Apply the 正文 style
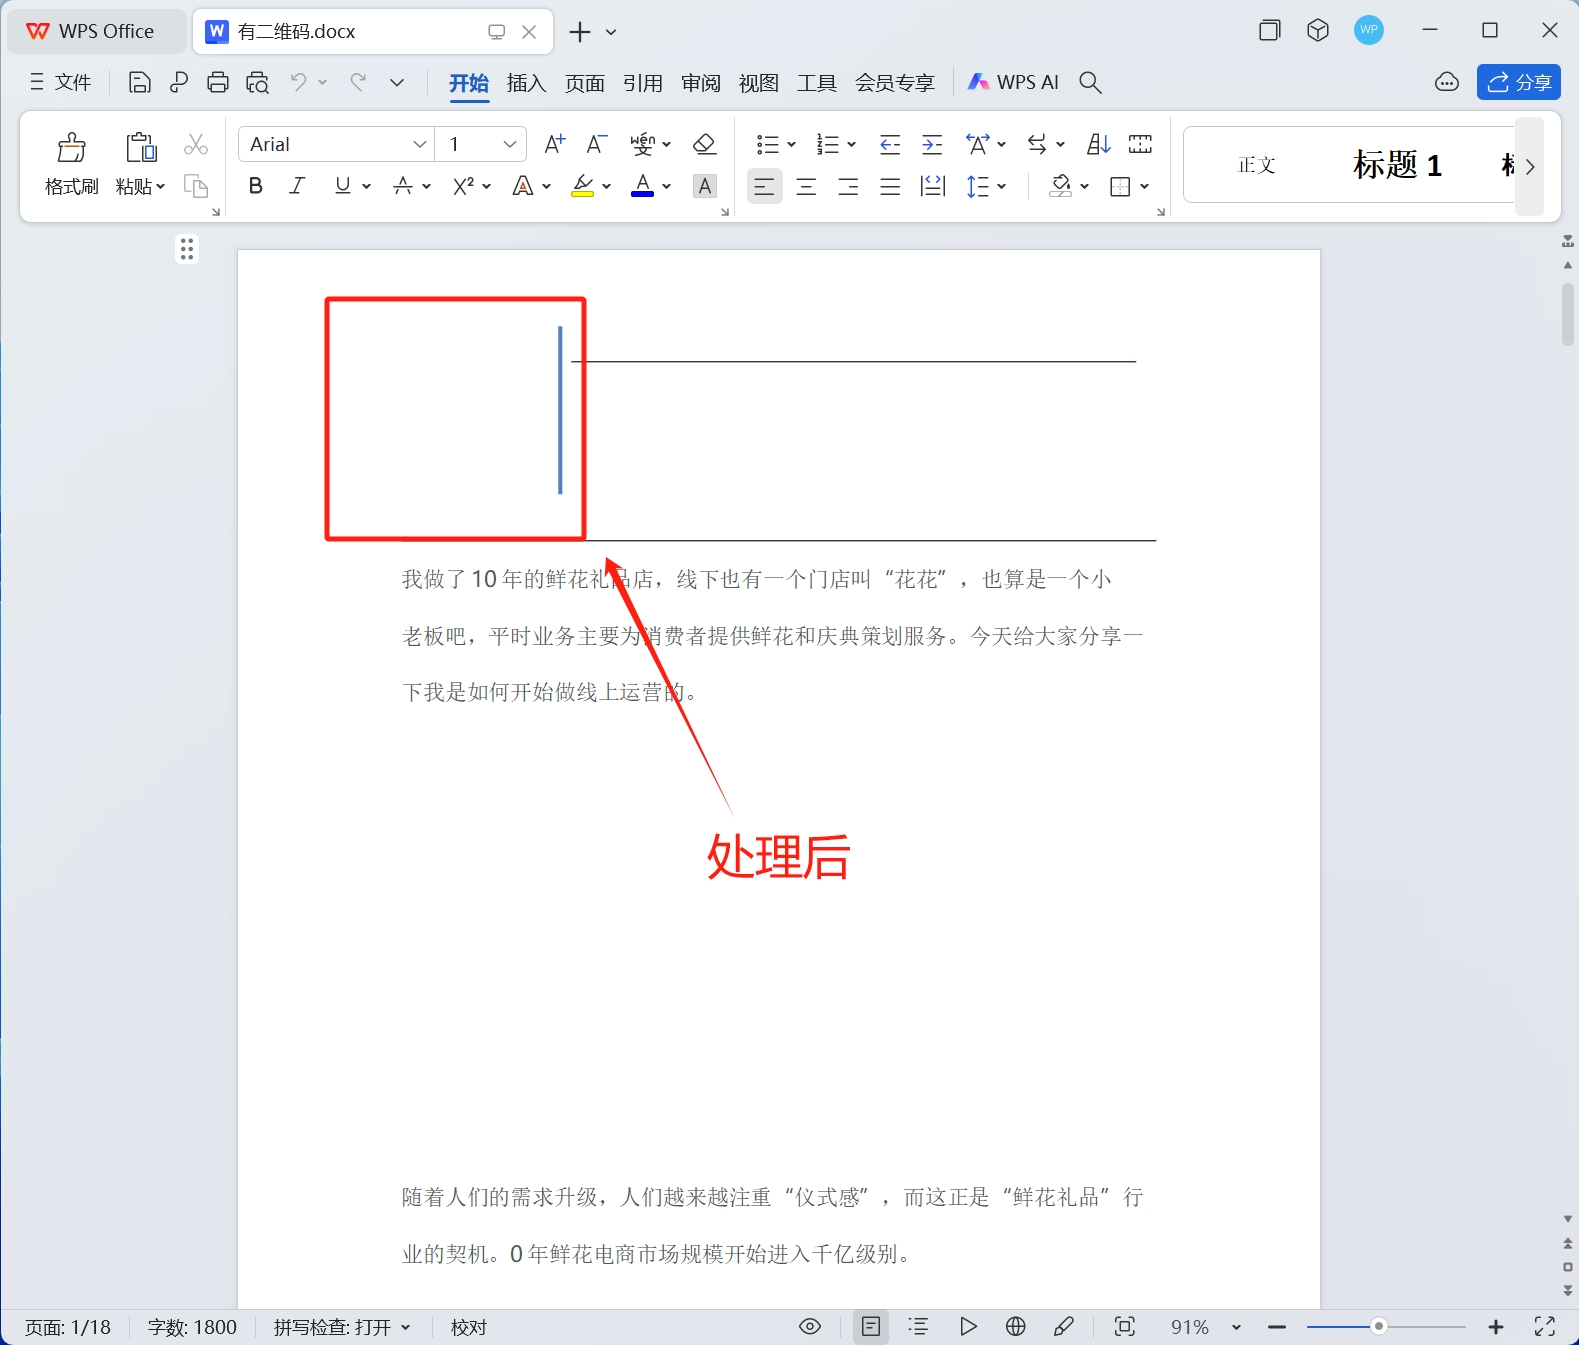1579x1345 pixels. point(1257,165)
